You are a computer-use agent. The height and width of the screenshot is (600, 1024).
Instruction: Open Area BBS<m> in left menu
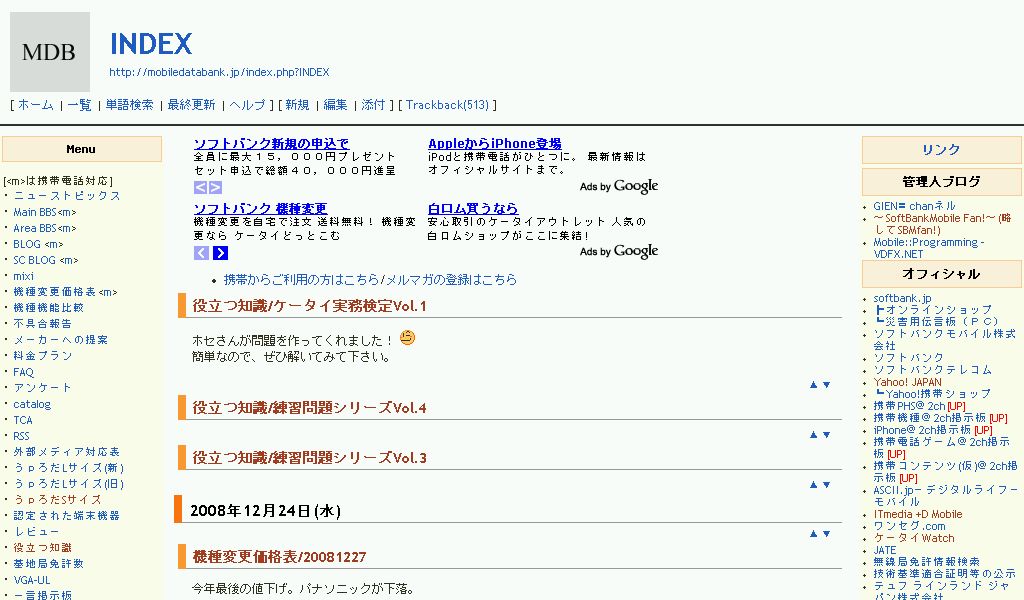[x=44, y=228]
